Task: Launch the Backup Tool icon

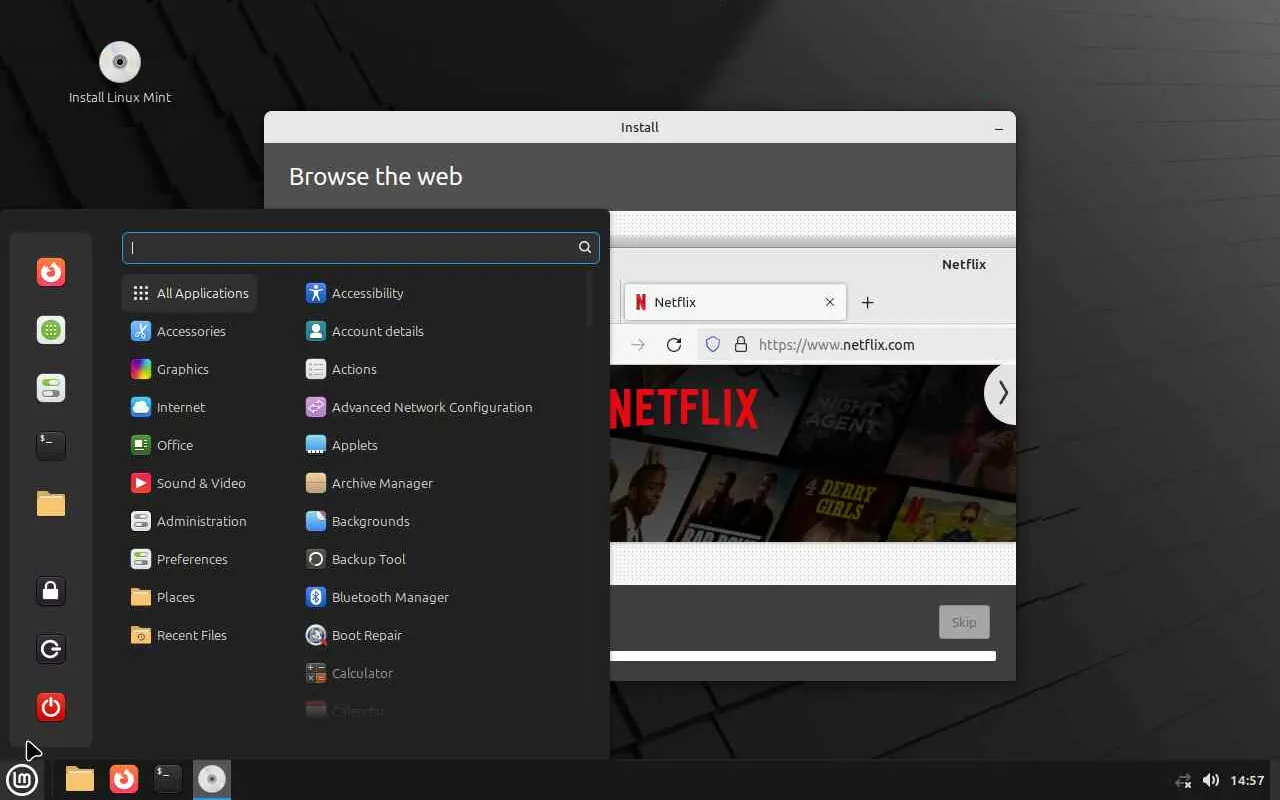Action: (x=316, y=559)
